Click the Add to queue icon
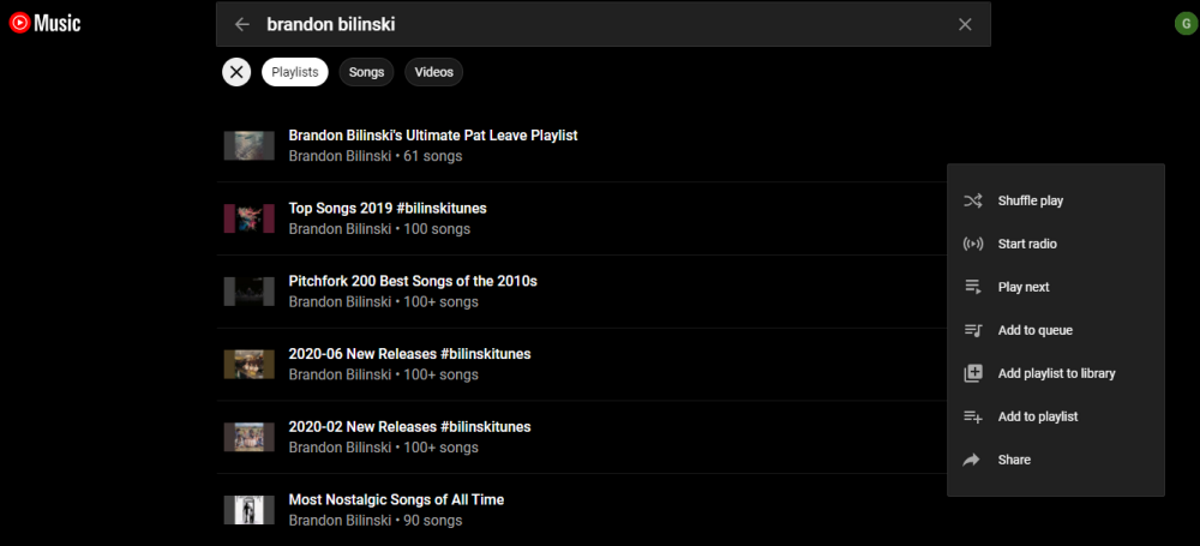Screen dimensions: 1200x546 972,330
